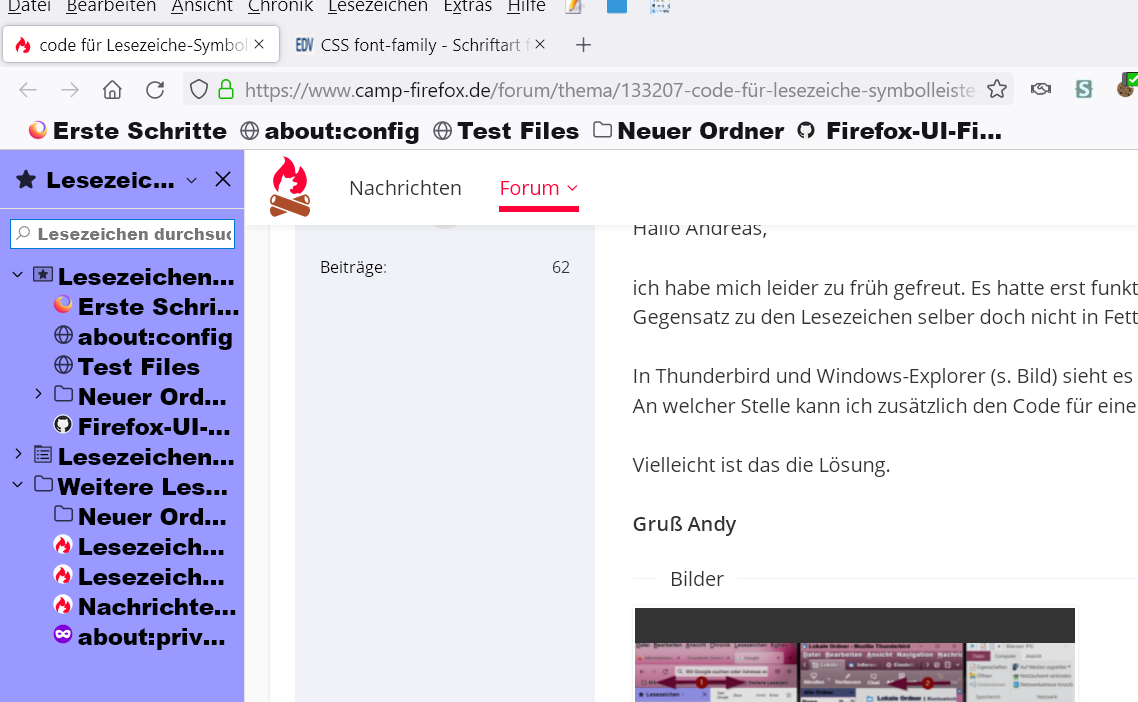Open about:config bookmark in the sidebar
1138x702 pixels.
(144, 337)
